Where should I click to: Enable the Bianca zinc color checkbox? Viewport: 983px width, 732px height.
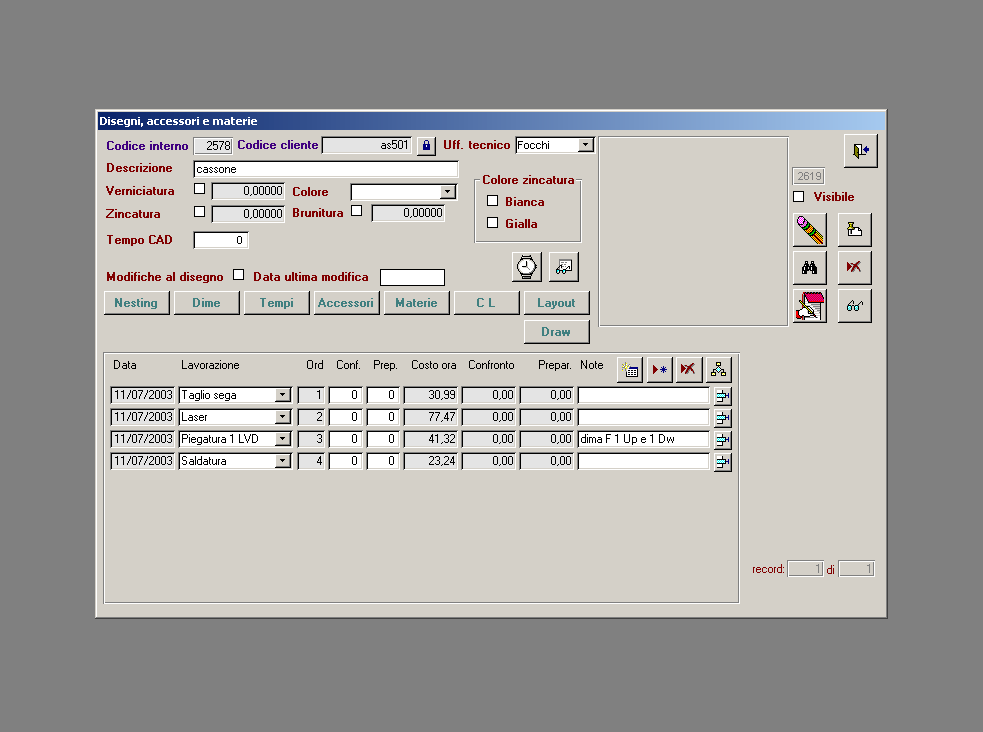click(493, 201)
